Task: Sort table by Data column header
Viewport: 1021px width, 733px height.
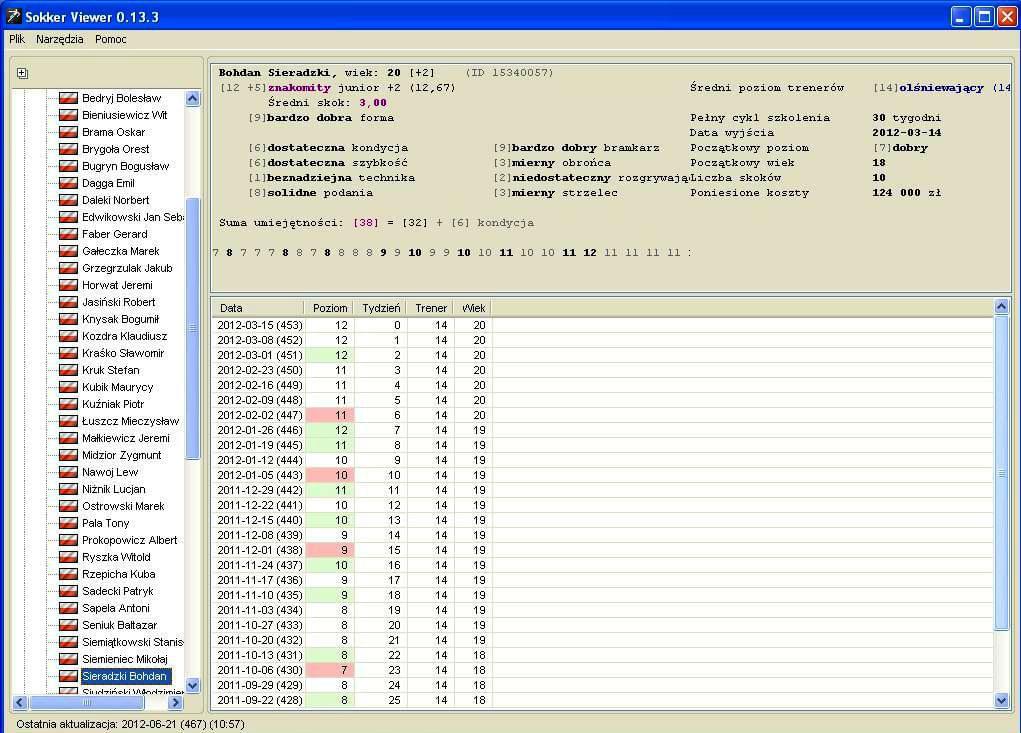Action: [258, 308]
